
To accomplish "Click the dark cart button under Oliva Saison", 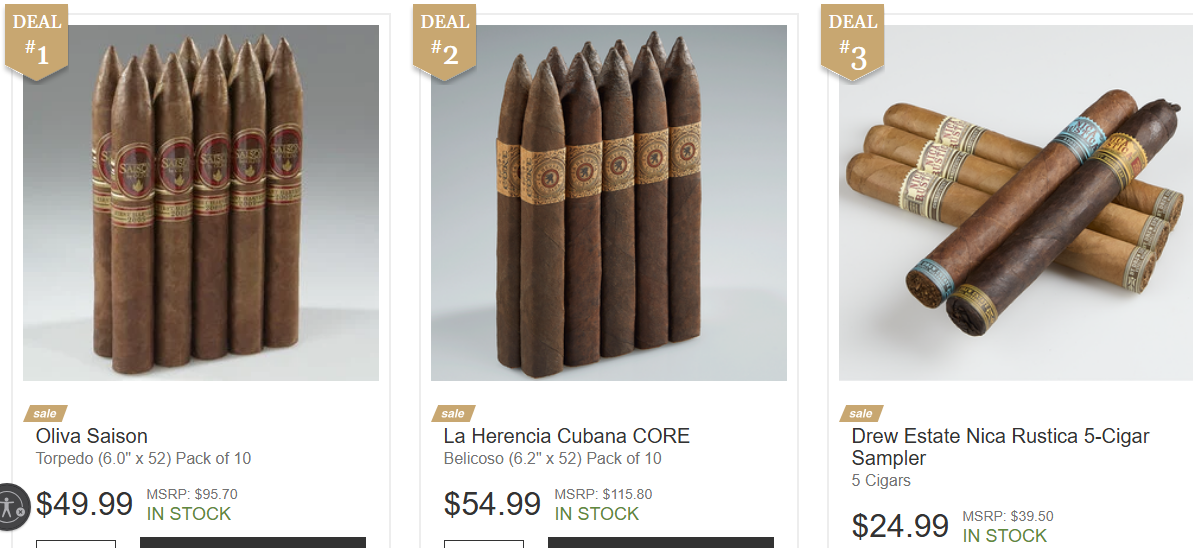I will (253, 543).
